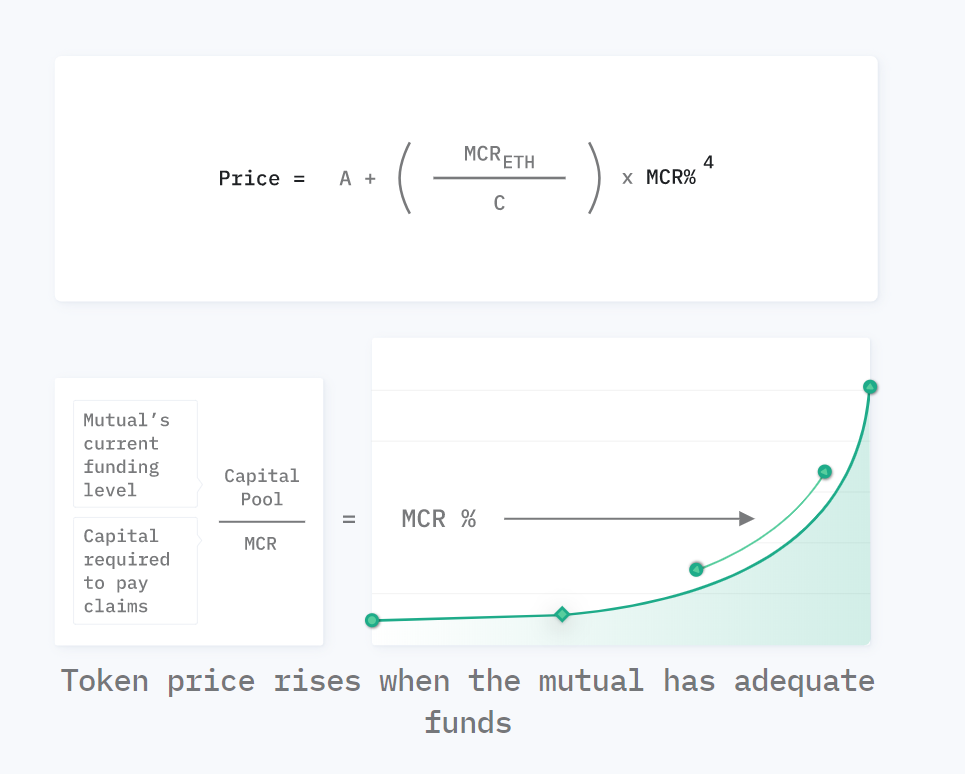The height and width of the screenshot is (774, 965).
Task: Click the 'Token price rises' caption
Action: [x=468, y=701]
